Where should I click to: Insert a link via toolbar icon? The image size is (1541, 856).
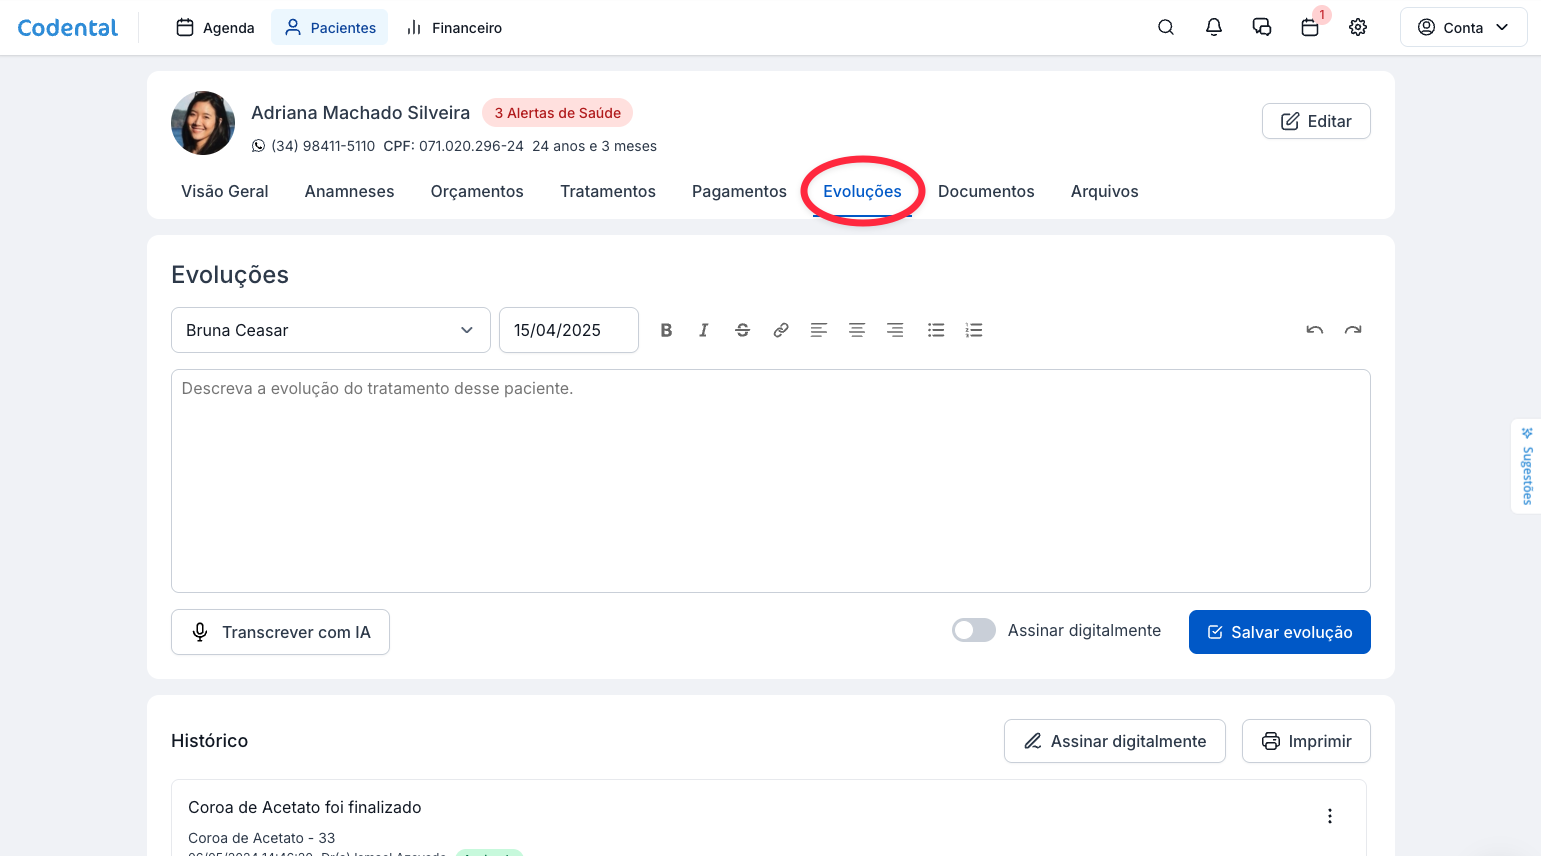pos(781,330)
